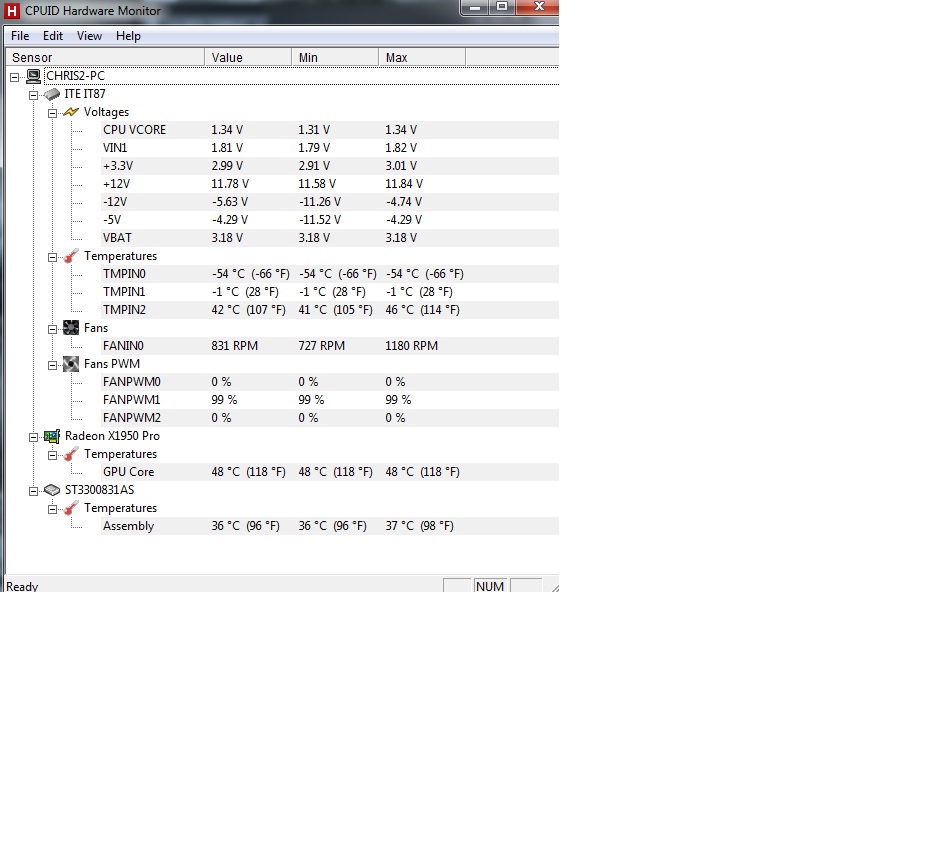The width and height of the screenshot is (942, 862).
Task: Click the Radeon X1950 Pro card icon
Action: tap(52, 436)
